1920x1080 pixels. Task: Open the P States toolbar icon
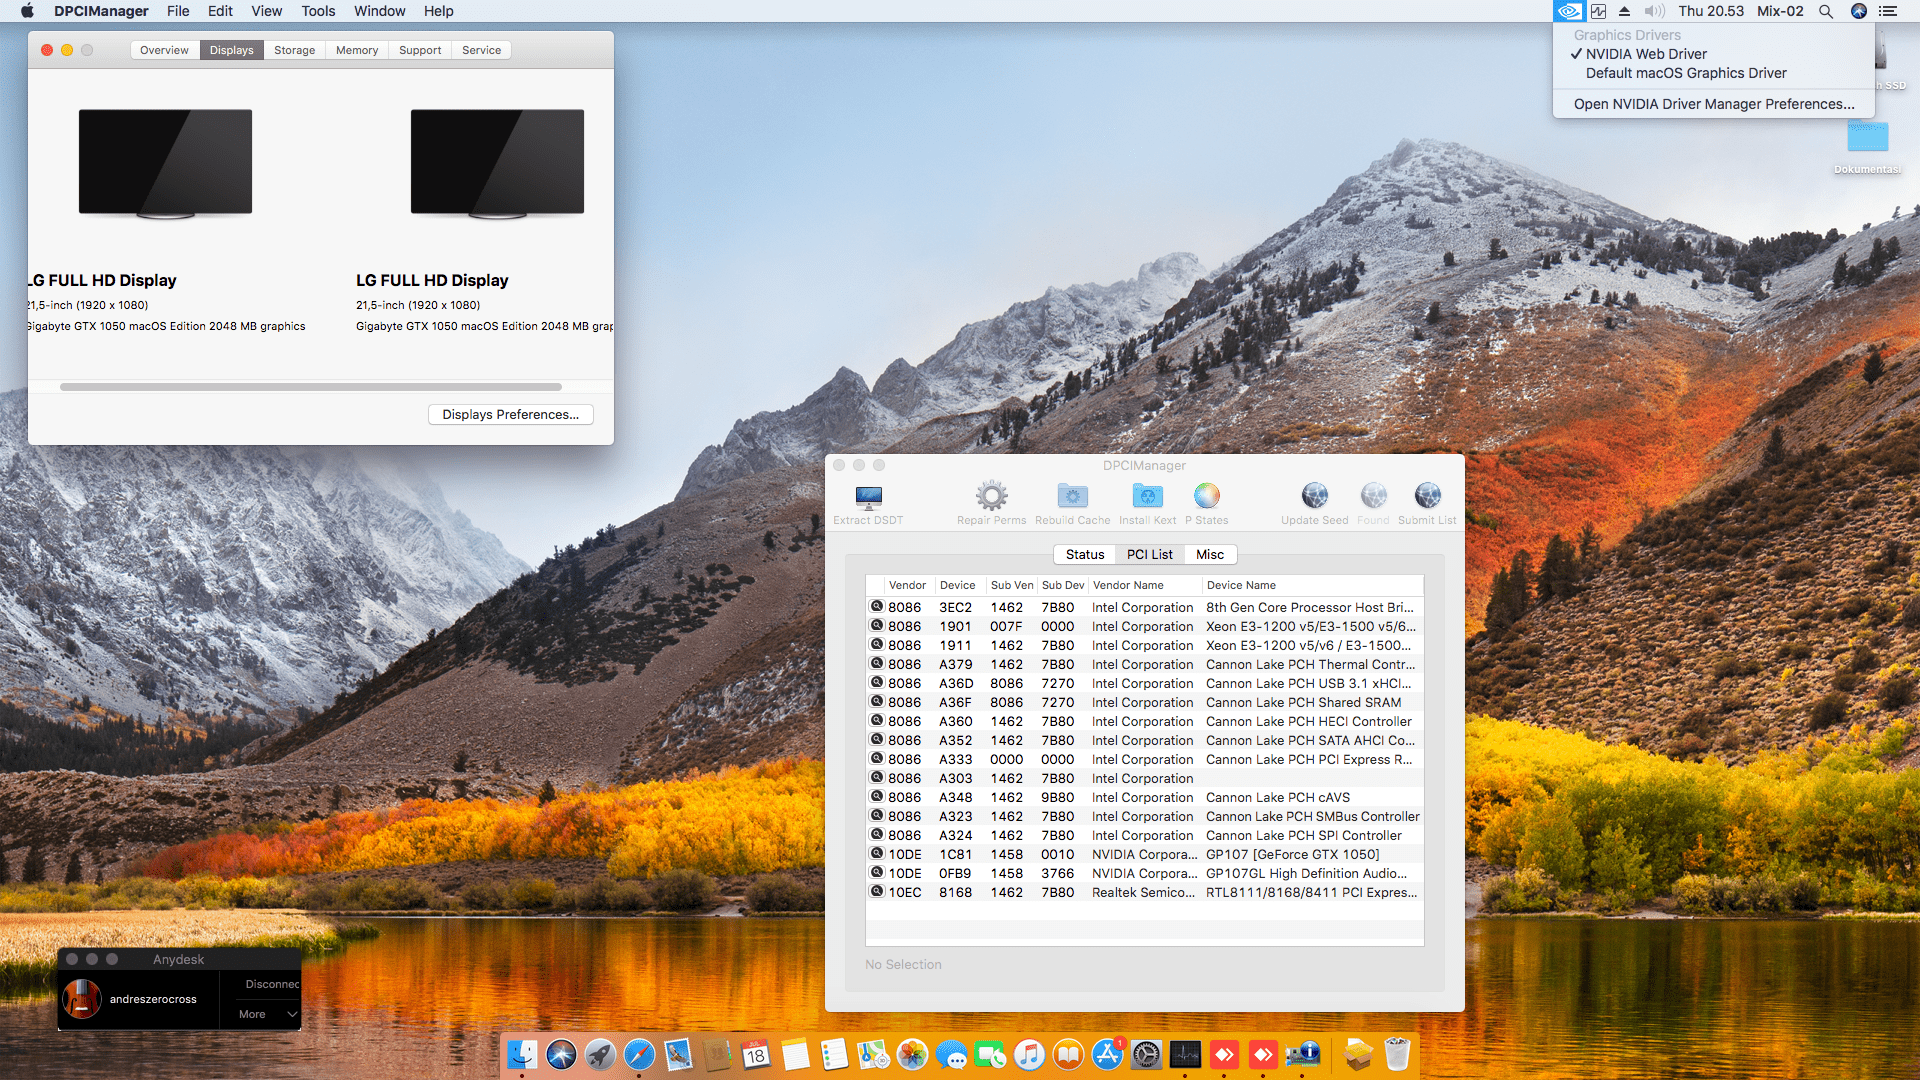1206,497
